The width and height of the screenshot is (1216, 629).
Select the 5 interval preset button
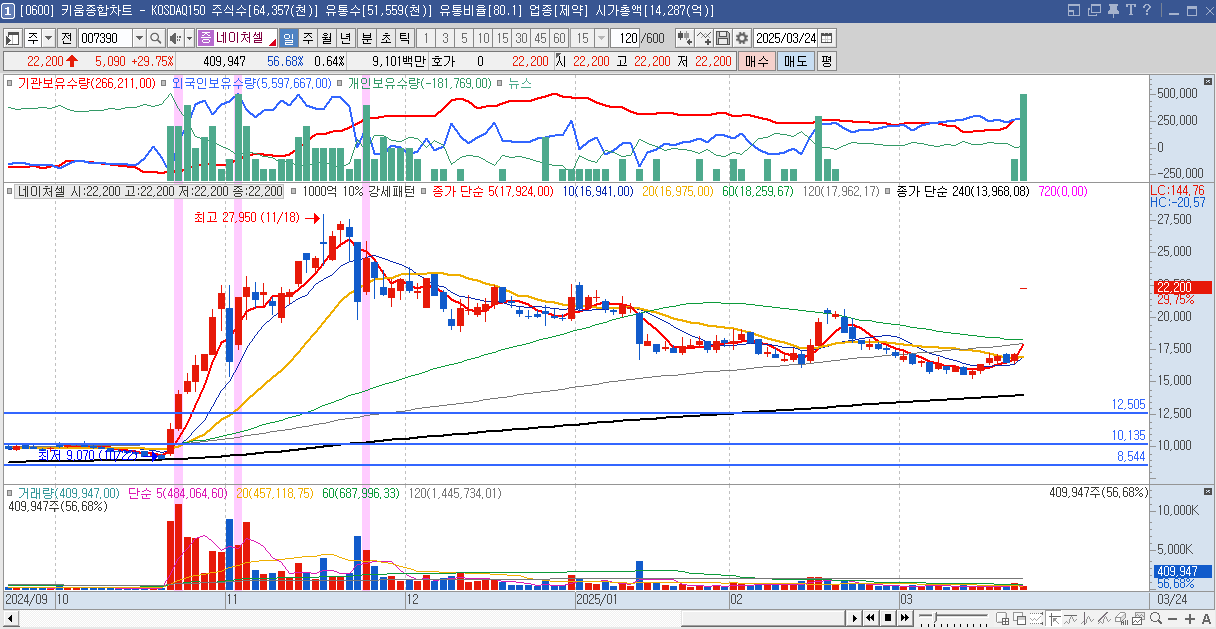coord(464,38)
